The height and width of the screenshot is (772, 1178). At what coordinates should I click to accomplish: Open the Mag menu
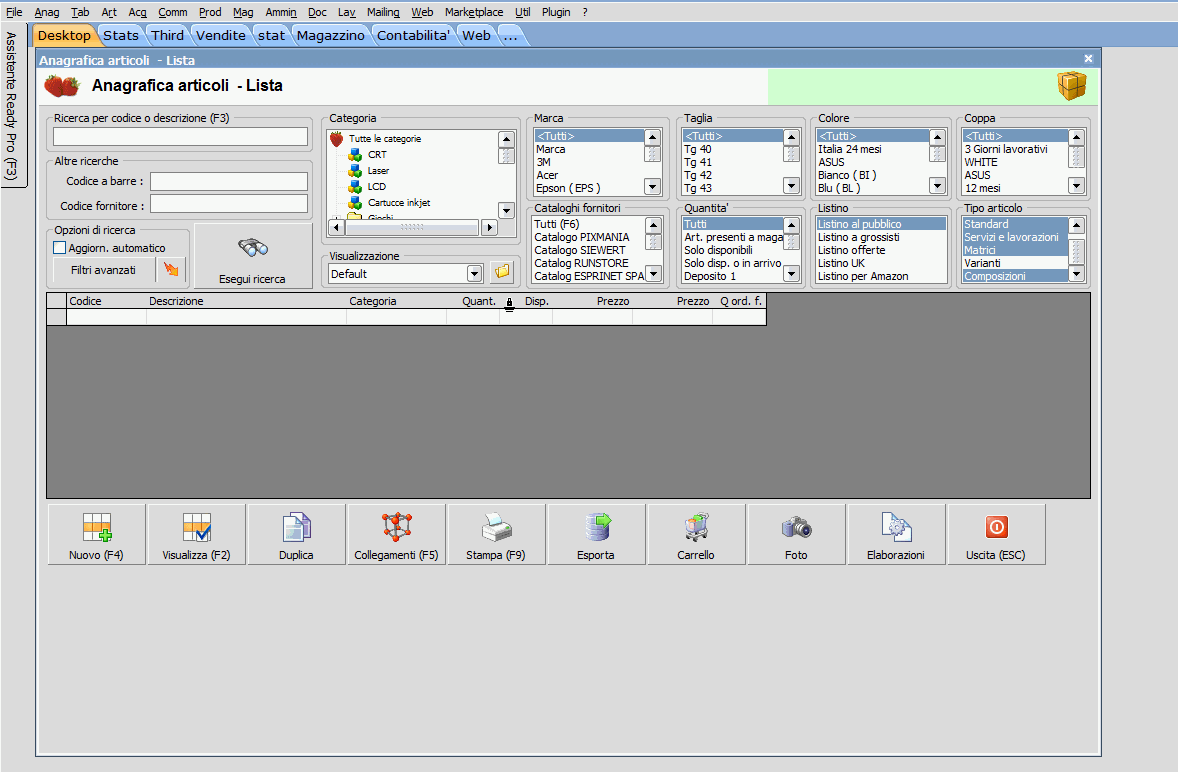(x=243, y=12)
